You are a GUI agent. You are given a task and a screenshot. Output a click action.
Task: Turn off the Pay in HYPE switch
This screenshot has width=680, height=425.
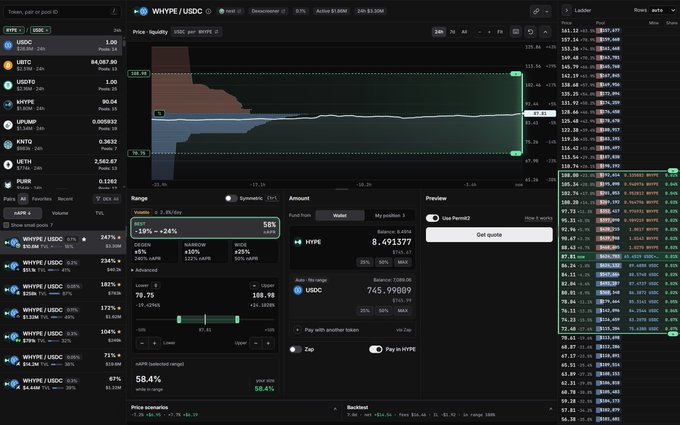coord(376,349)
